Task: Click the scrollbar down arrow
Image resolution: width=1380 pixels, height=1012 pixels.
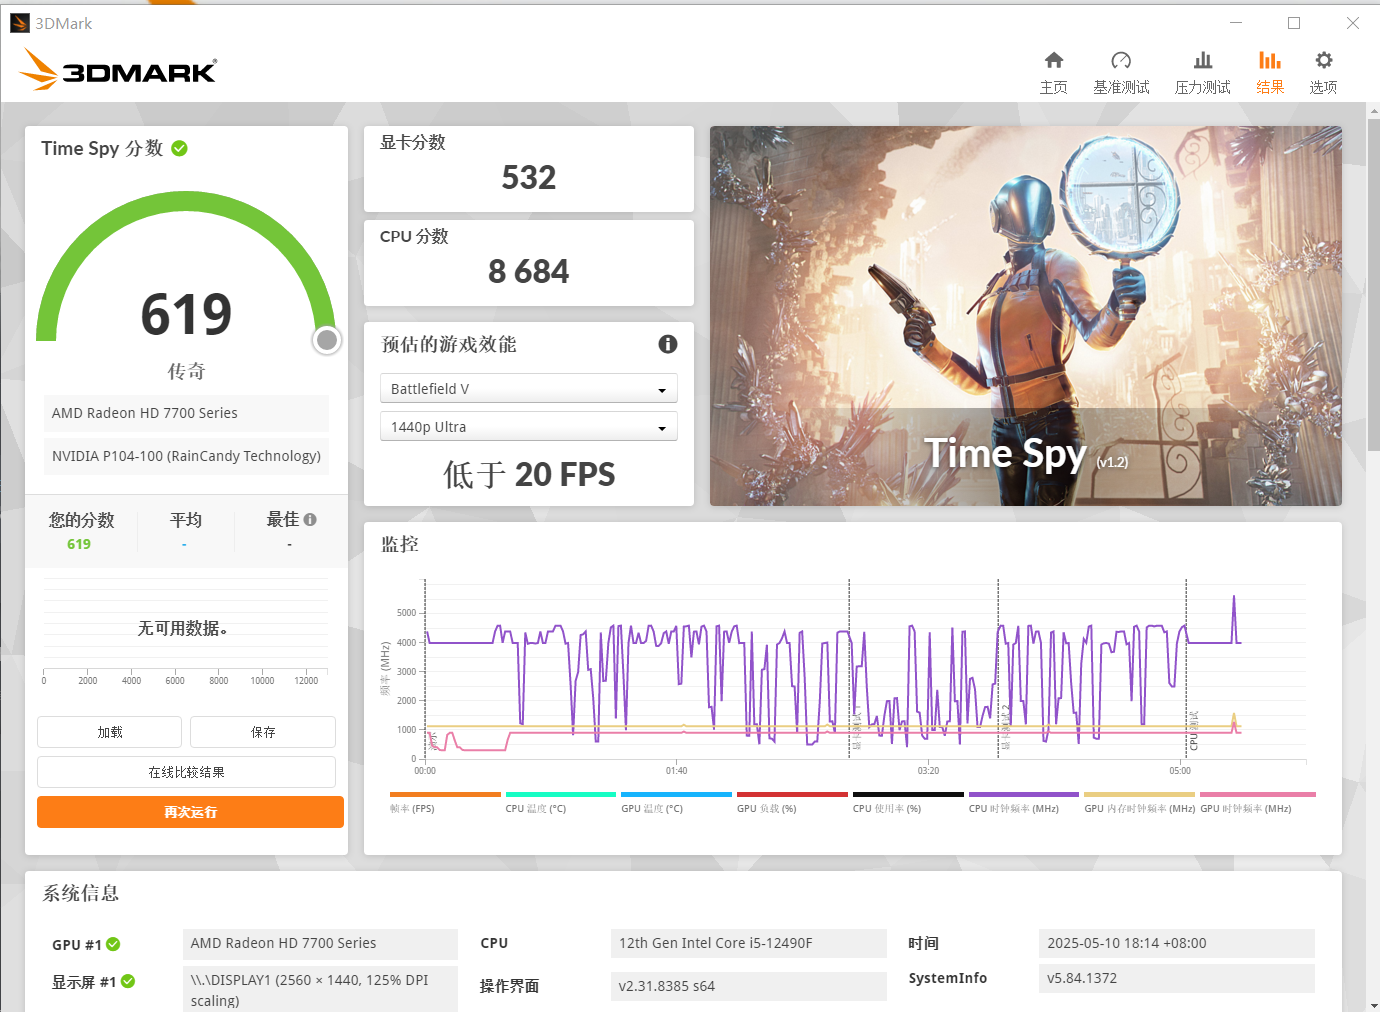Action: point(1374,1005)
